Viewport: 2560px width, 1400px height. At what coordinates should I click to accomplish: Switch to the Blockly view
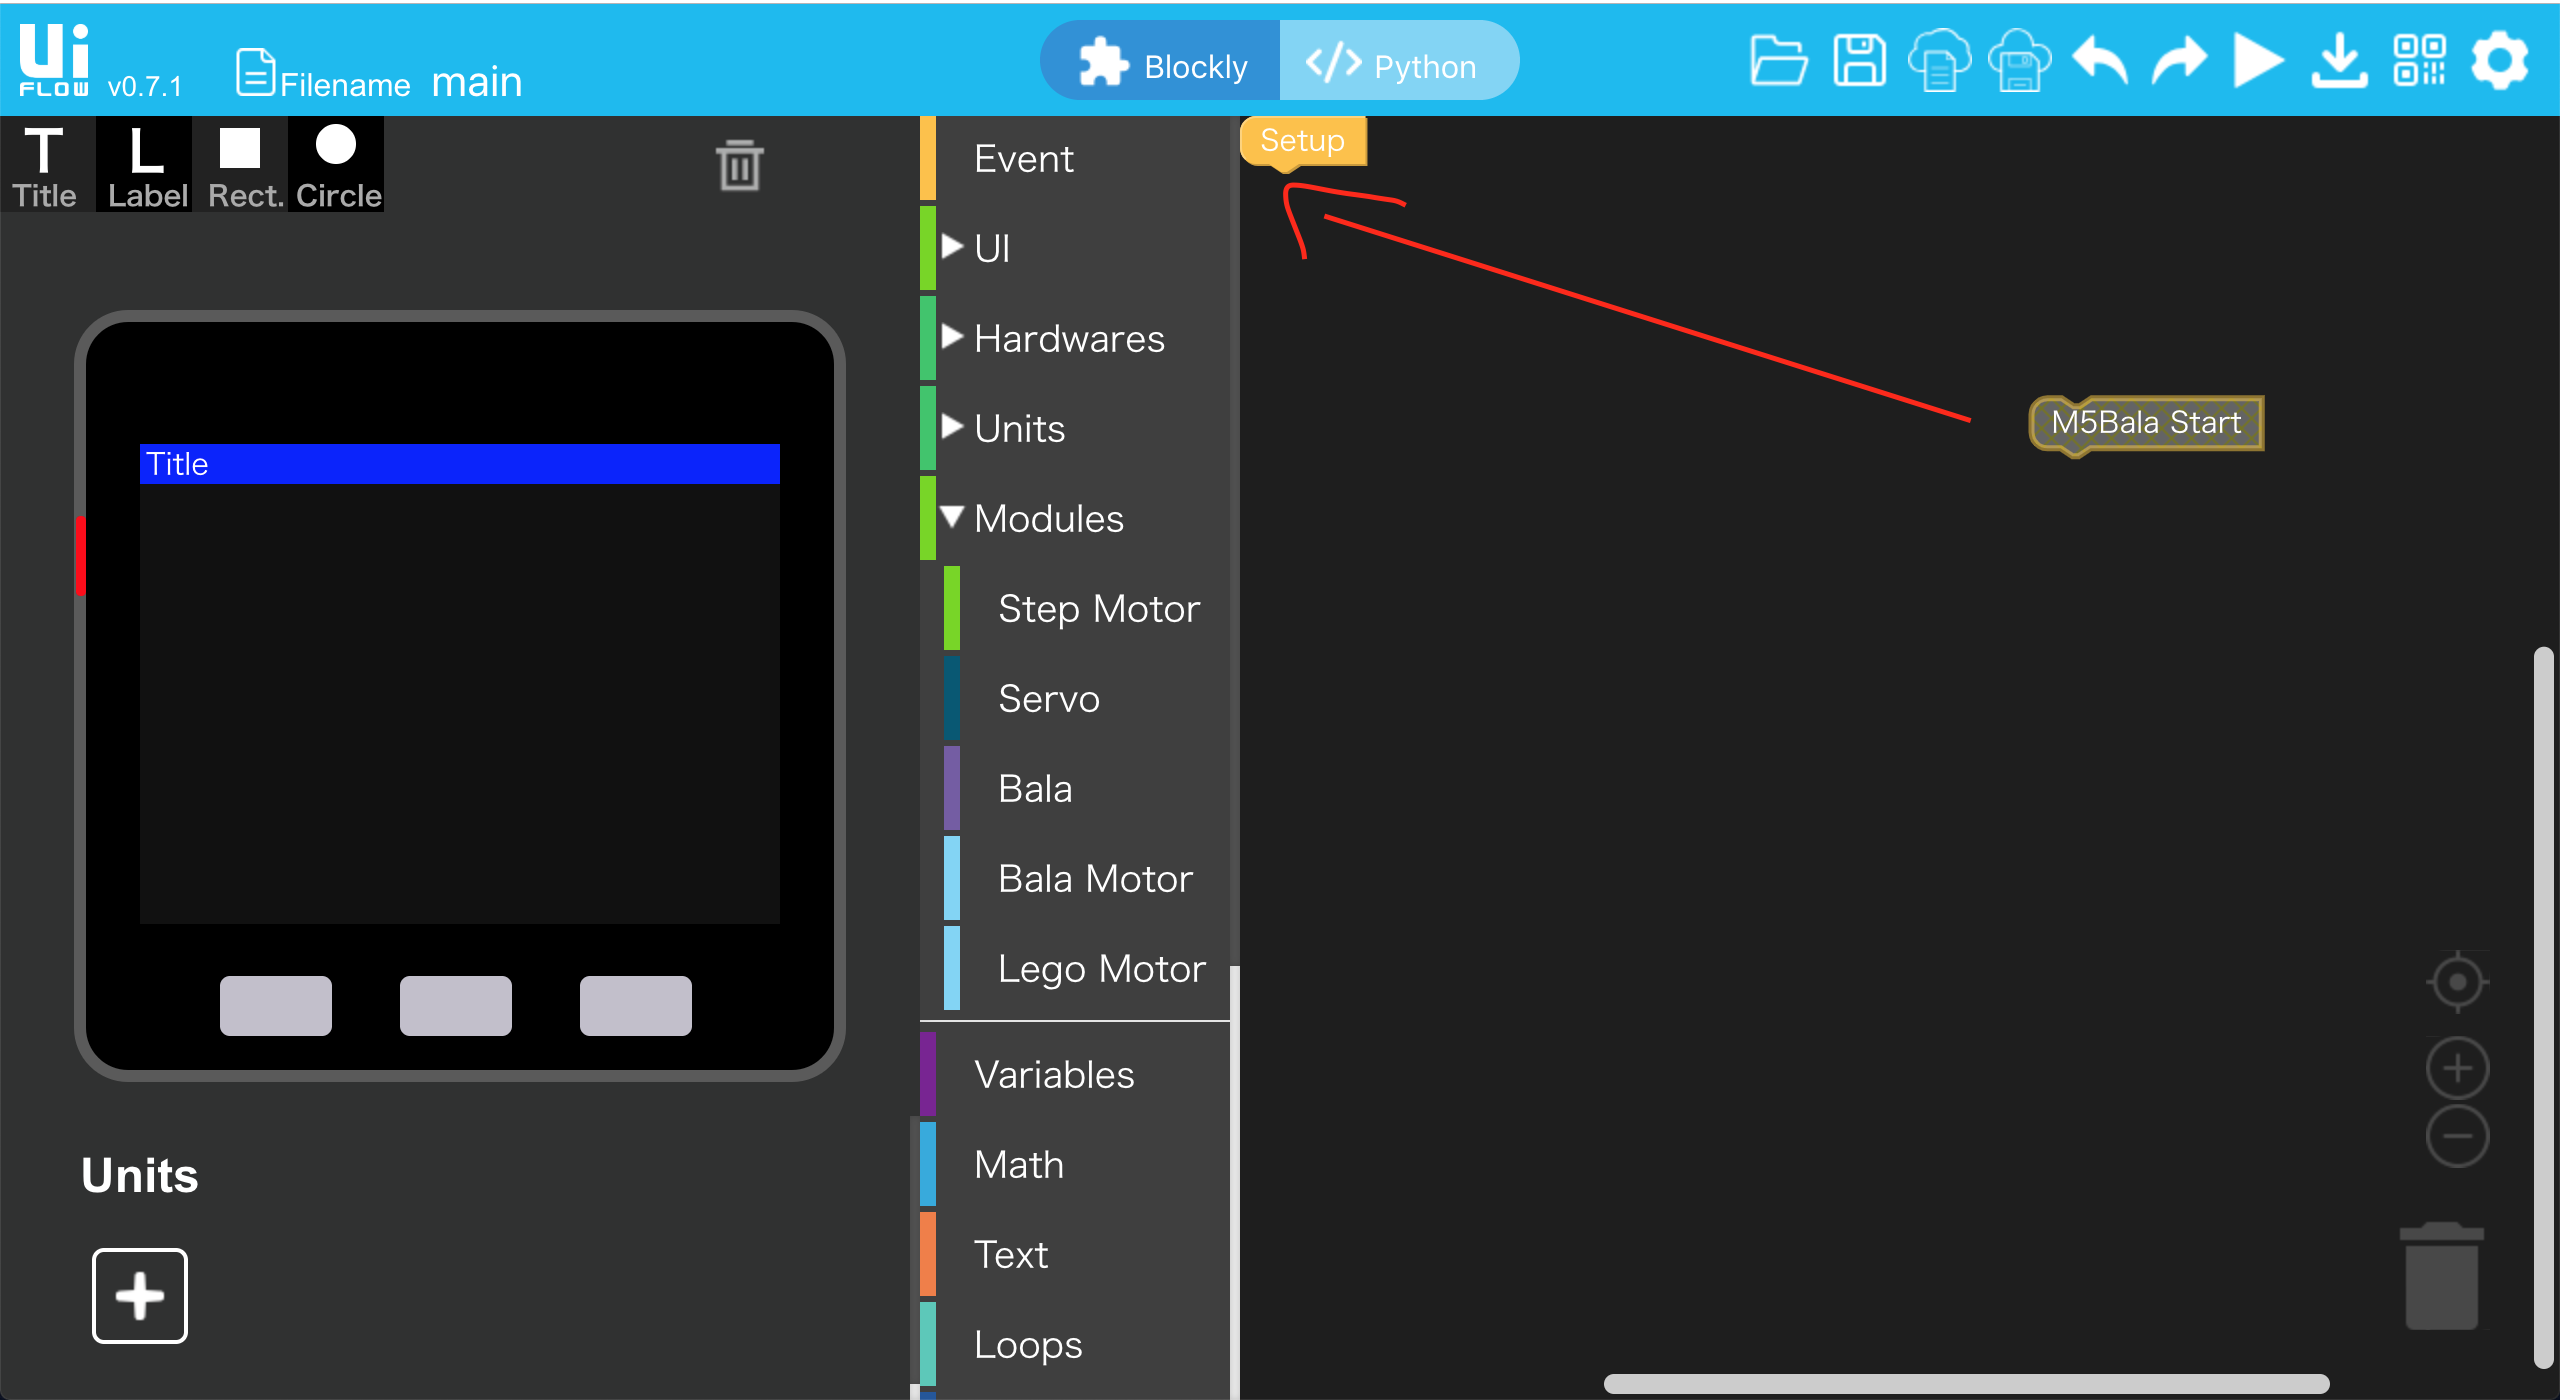[1162, 65]
